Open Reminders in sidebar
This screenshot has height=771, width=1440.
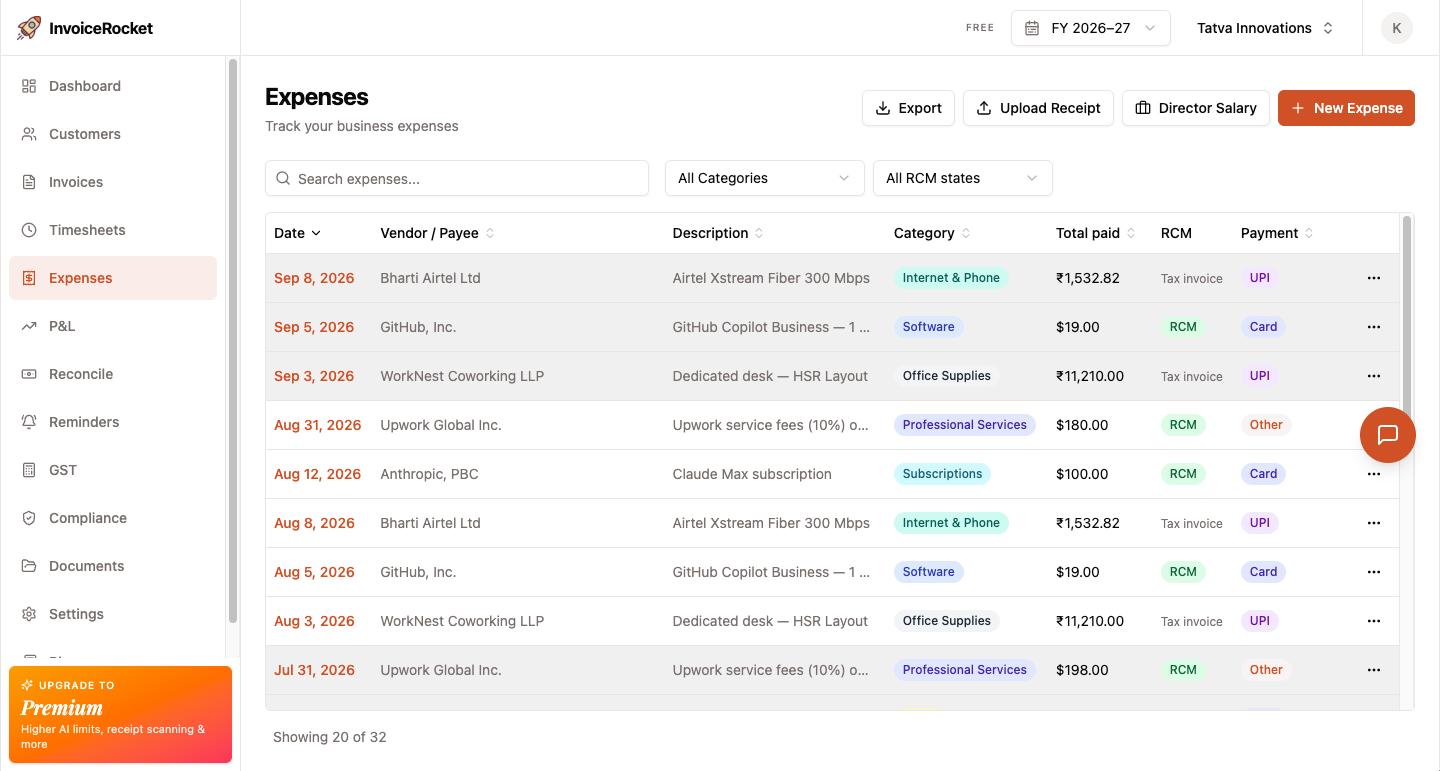pyautogui.click(x=113, y=422)
